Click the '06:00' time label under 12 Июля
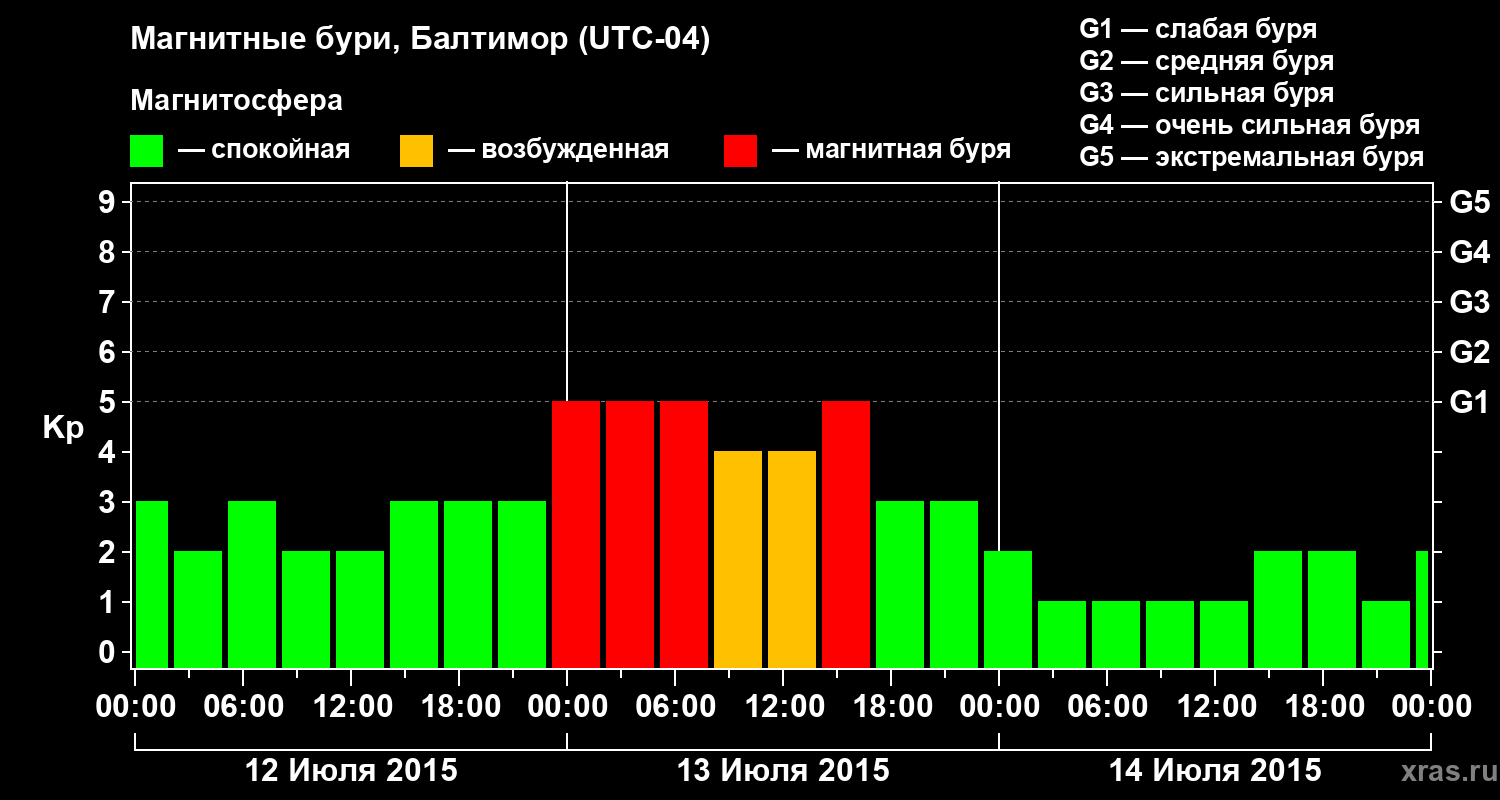Image resolution: width=1500 pixels, height=800 pixels. pyautogui.click(x=243, y=706)
